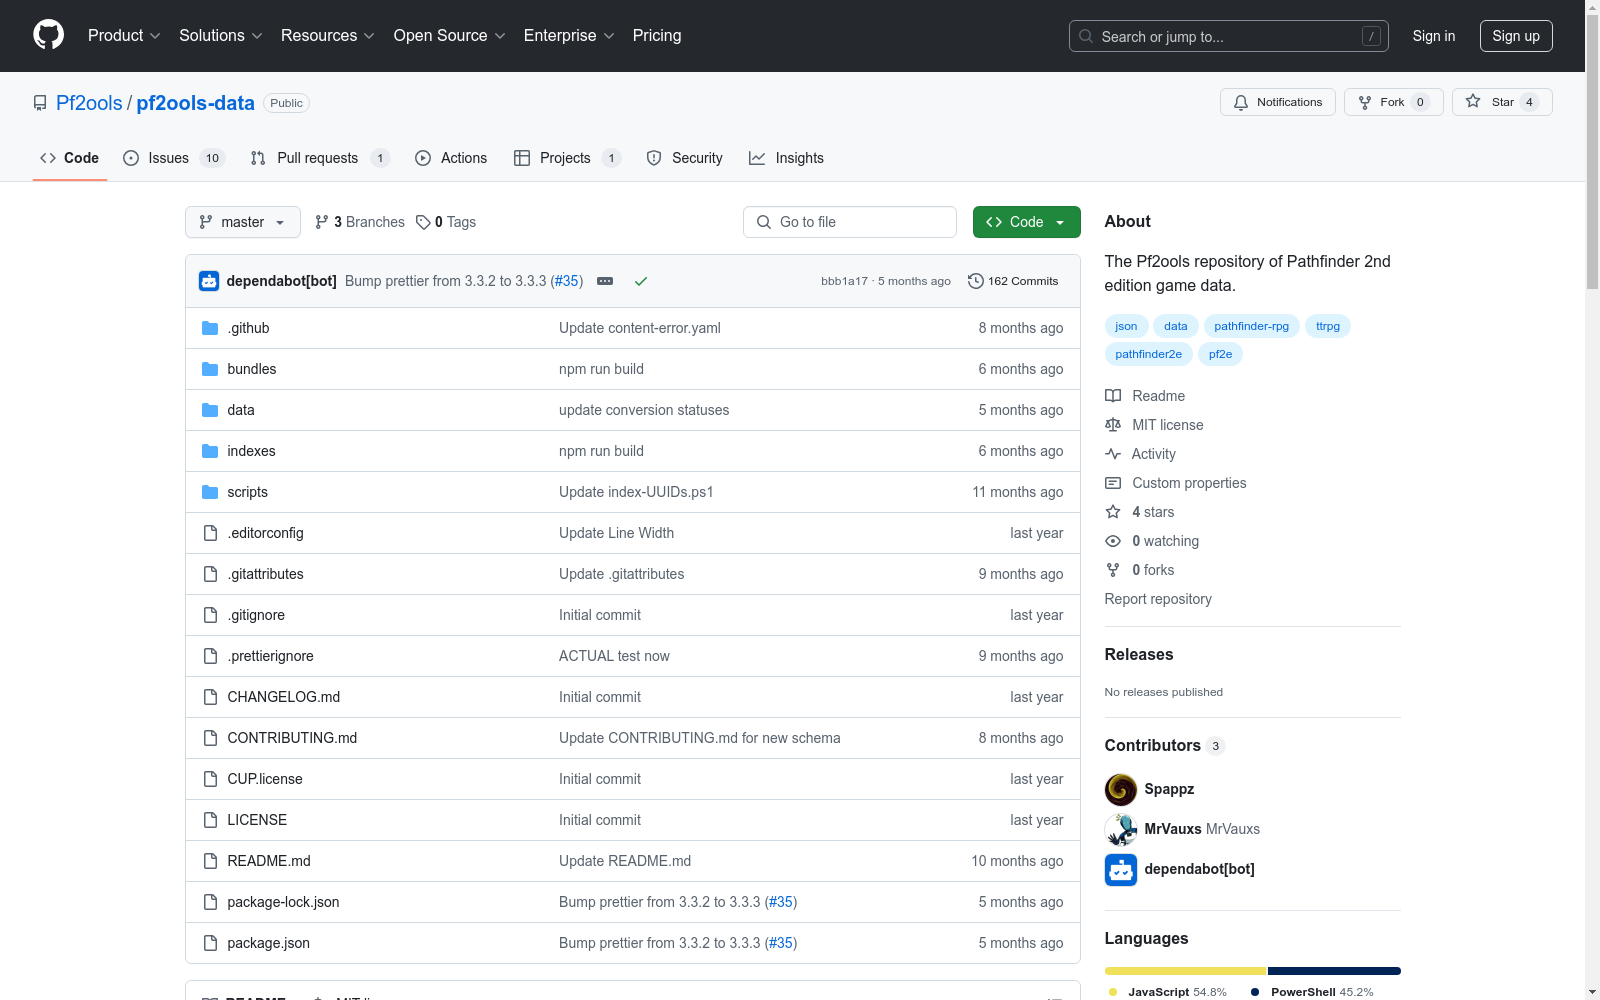Fork the repository
Image resolution: width=1600 pixels, height=1000 pixels.
(x=1394, y=102)
